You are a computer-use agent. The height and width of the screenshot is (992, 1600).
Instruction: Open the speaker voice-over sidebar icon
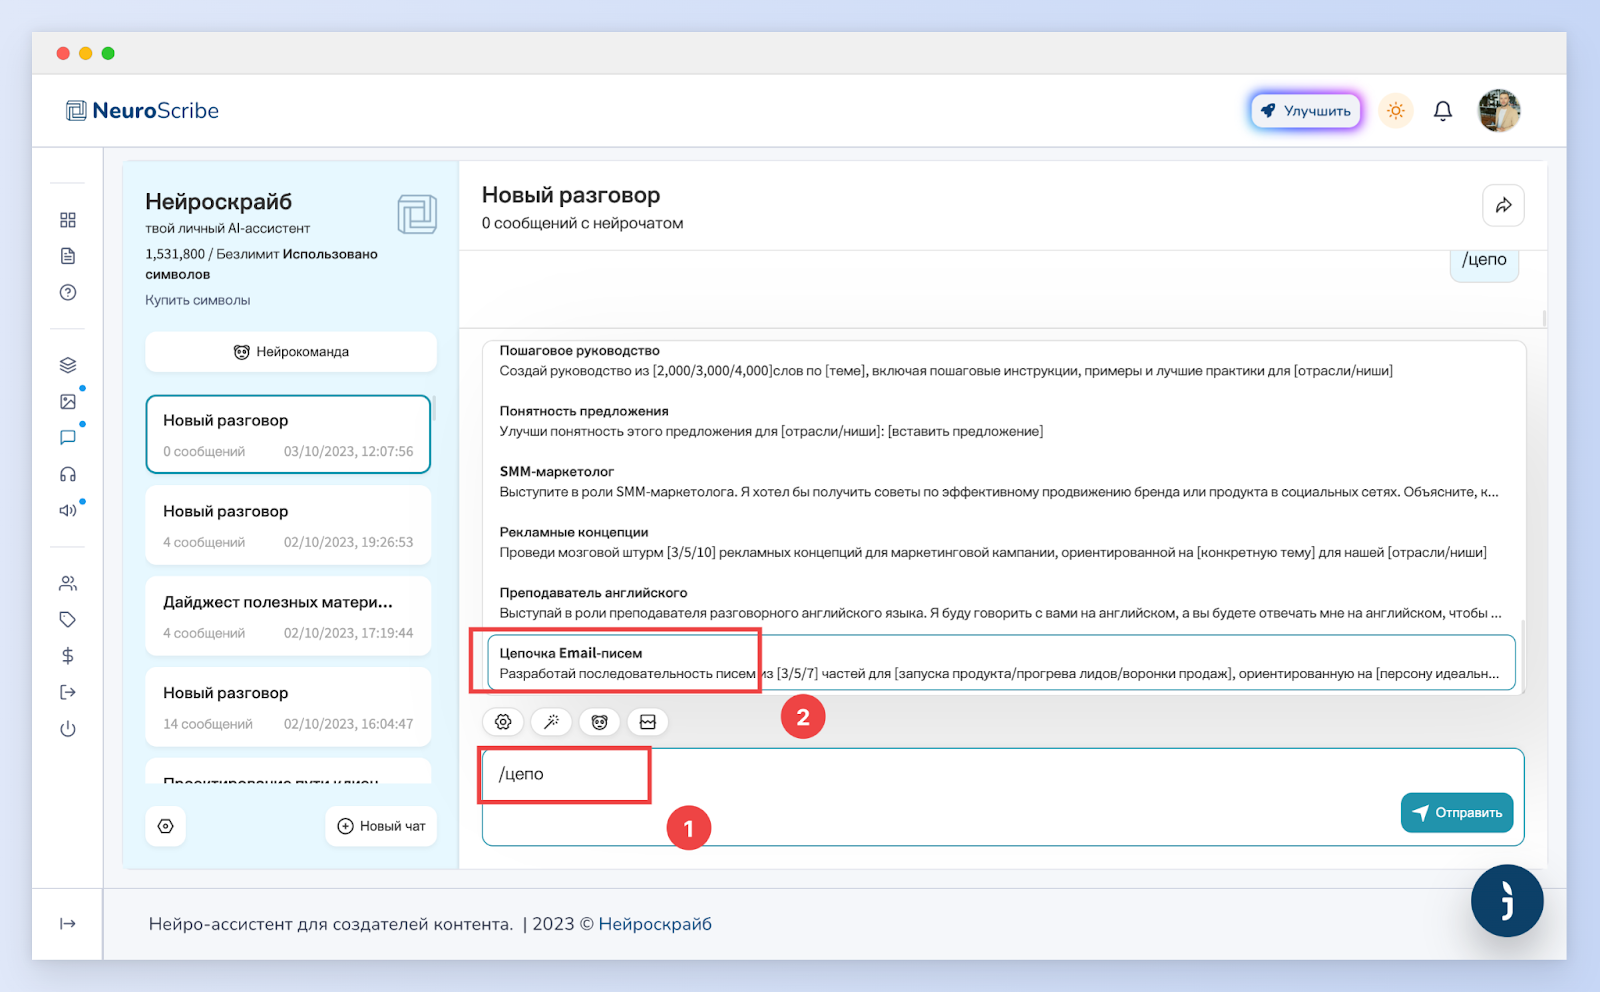tap(68, 511)
